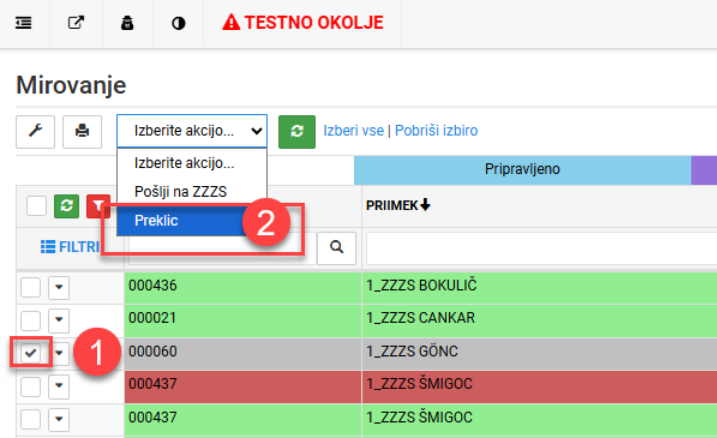Viewport: 717px width, 438px height.
Task: Expand row menu for last 000437 row
Action: 59,419
